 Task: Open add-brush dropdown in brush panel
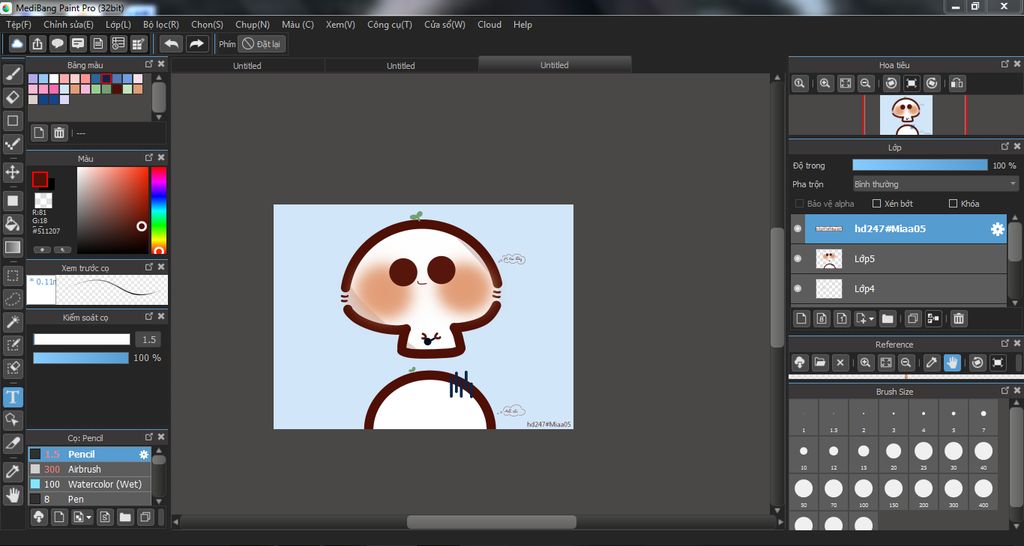point(89,517)
